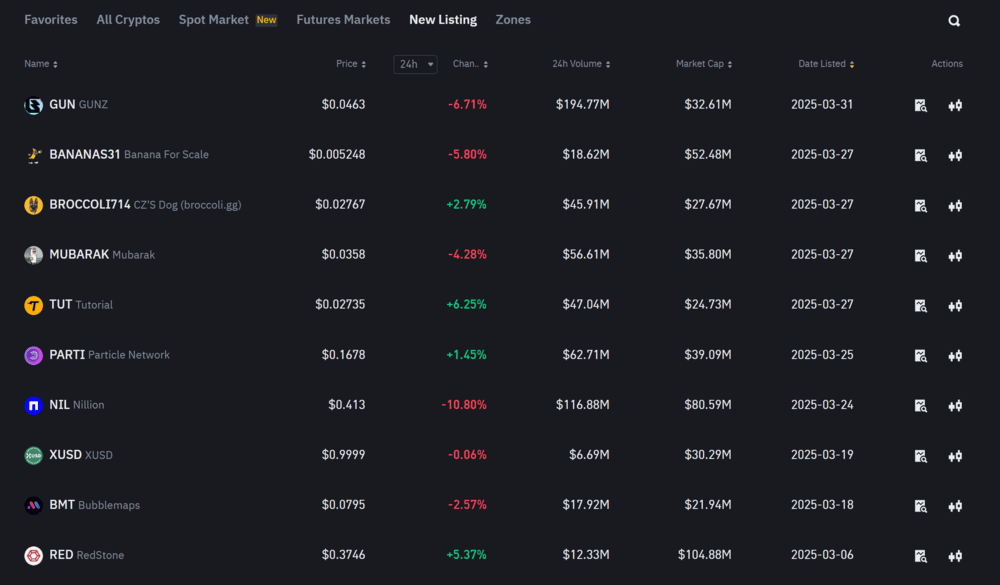
Task: Click MUBARAK market cap $35.80M
Action: click(x=708, y=255)
